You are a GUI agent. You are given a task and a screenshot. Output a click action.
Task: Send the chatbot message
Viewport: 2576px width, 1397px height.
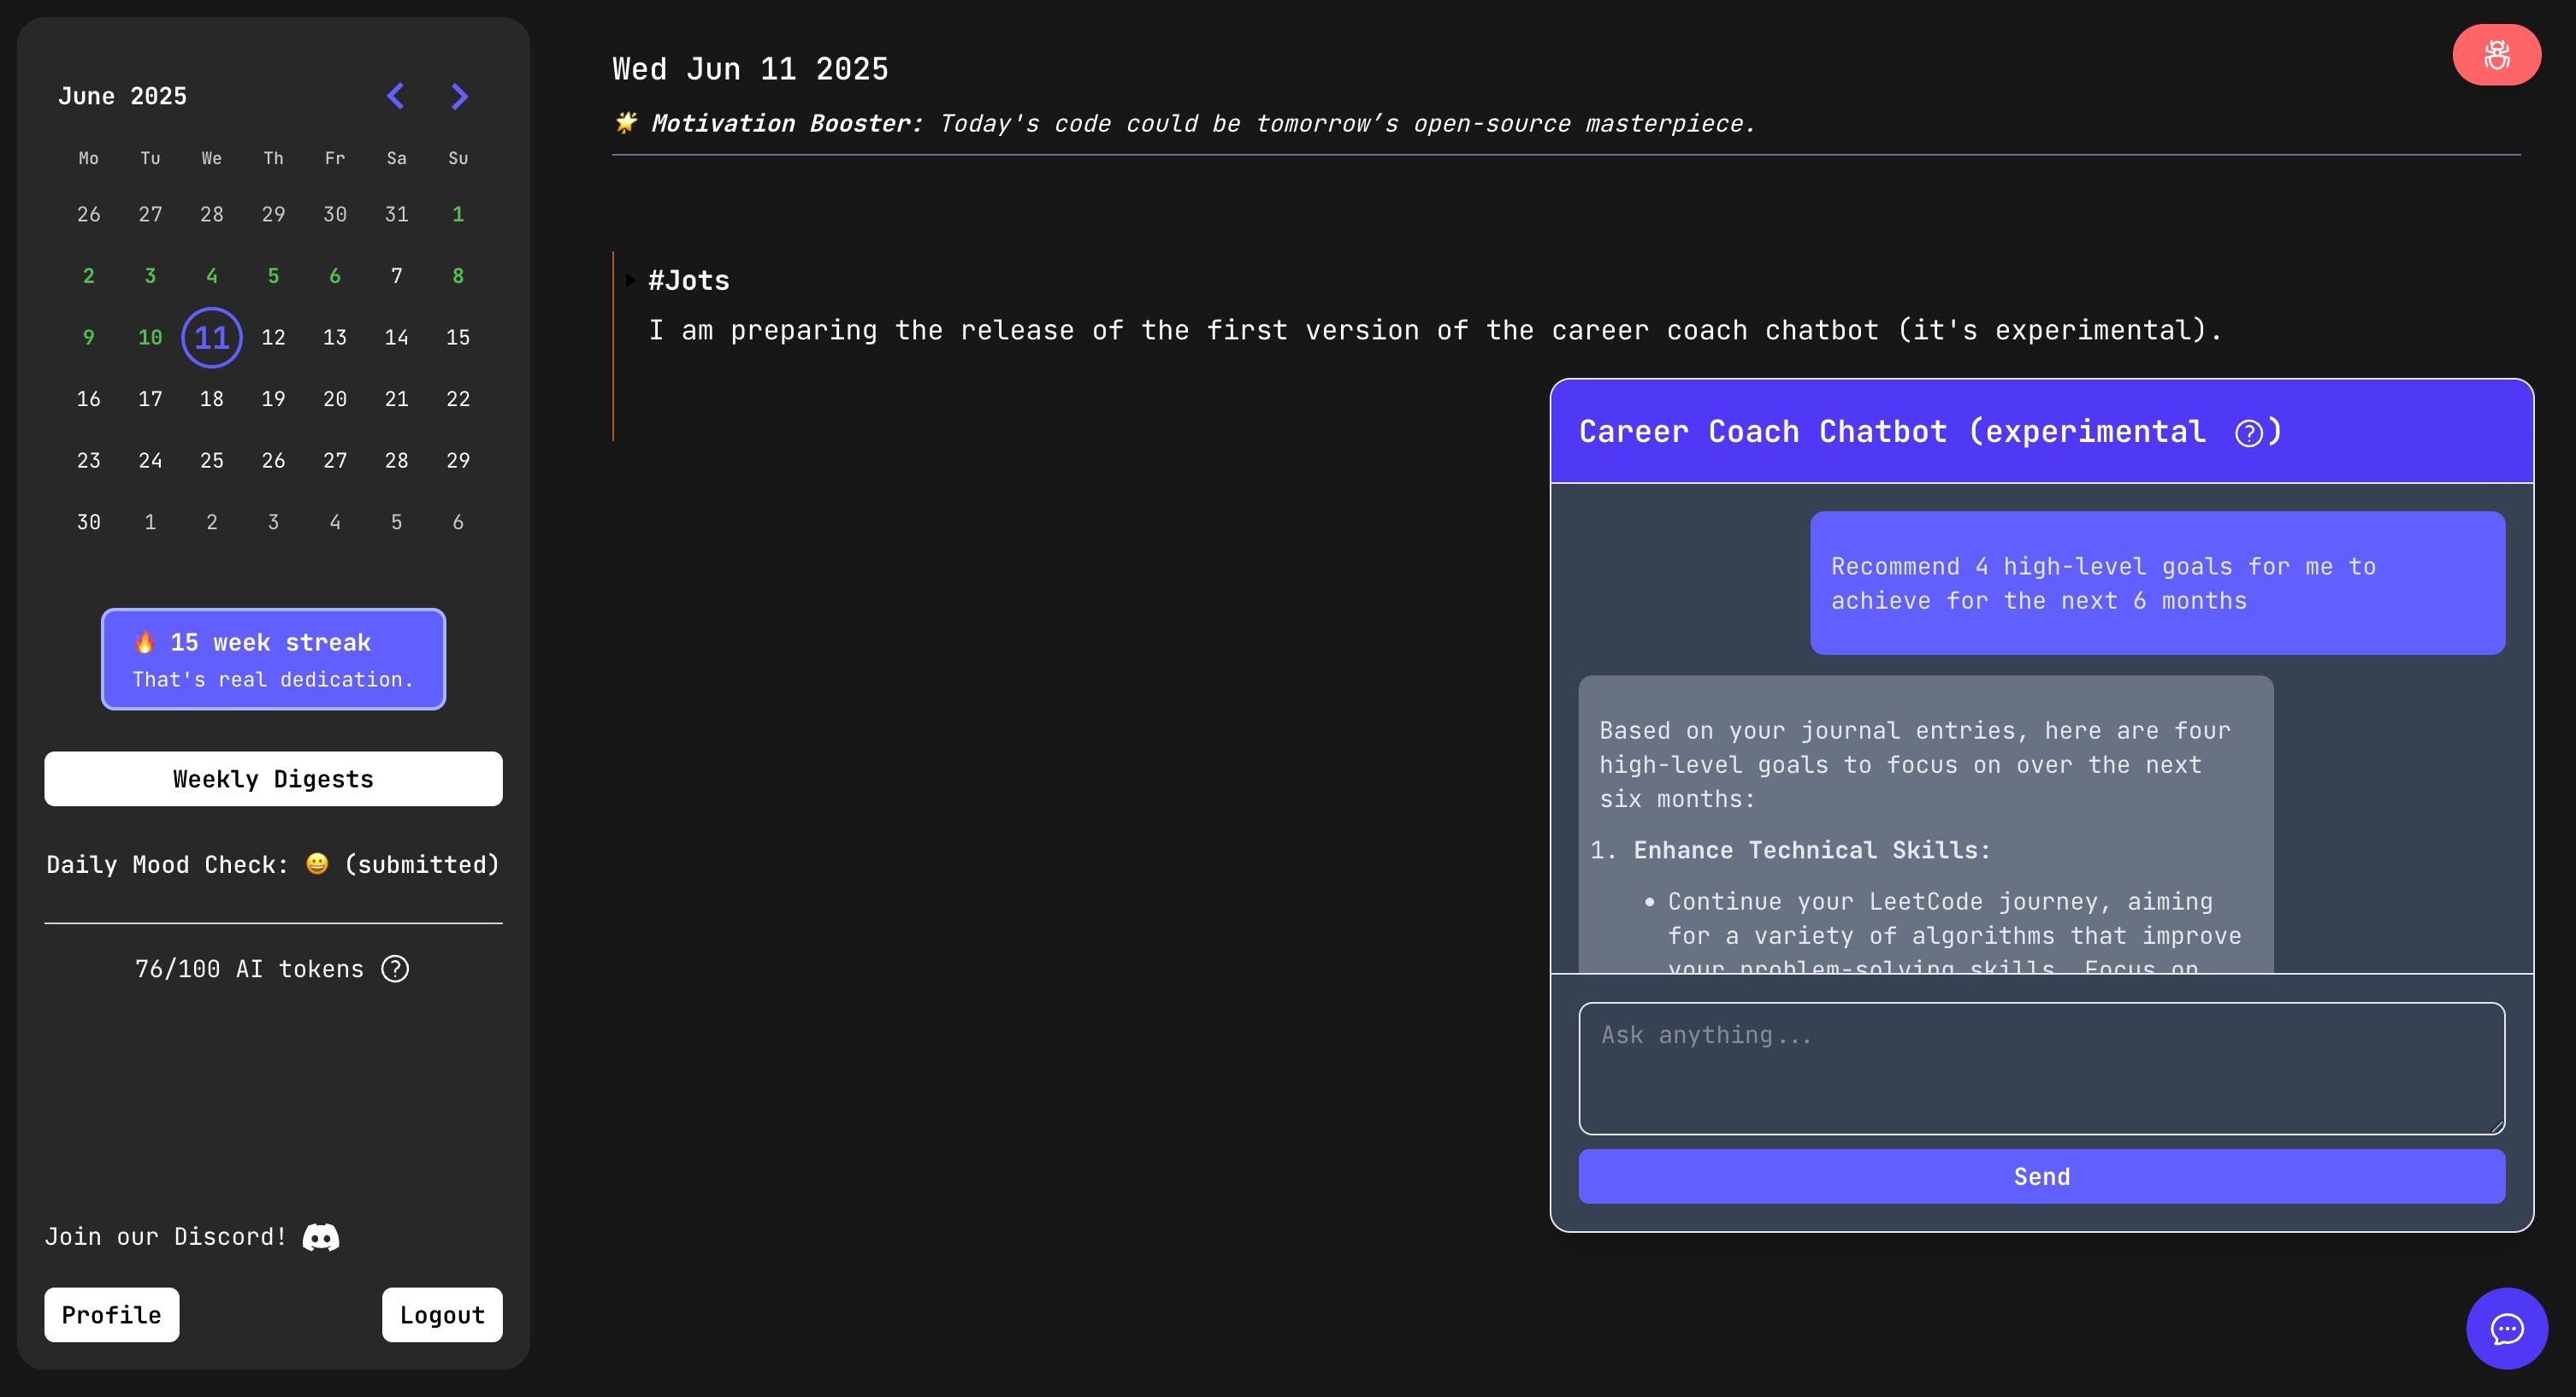pyautogui.click(x=2041, y=1177)
